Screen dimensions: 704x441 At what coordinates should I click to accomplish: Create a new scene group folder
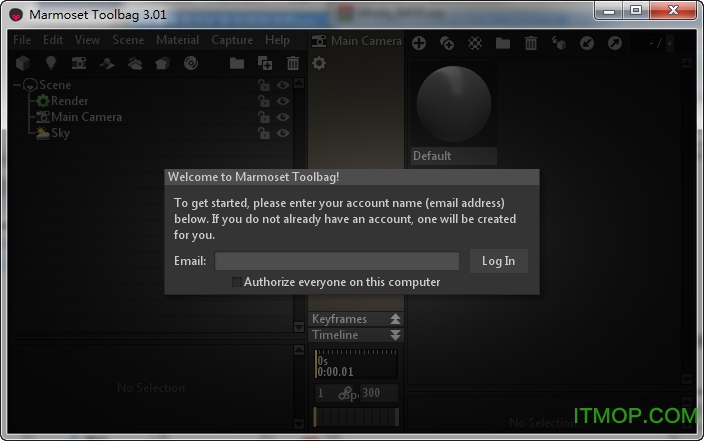(x=237, y=63)
